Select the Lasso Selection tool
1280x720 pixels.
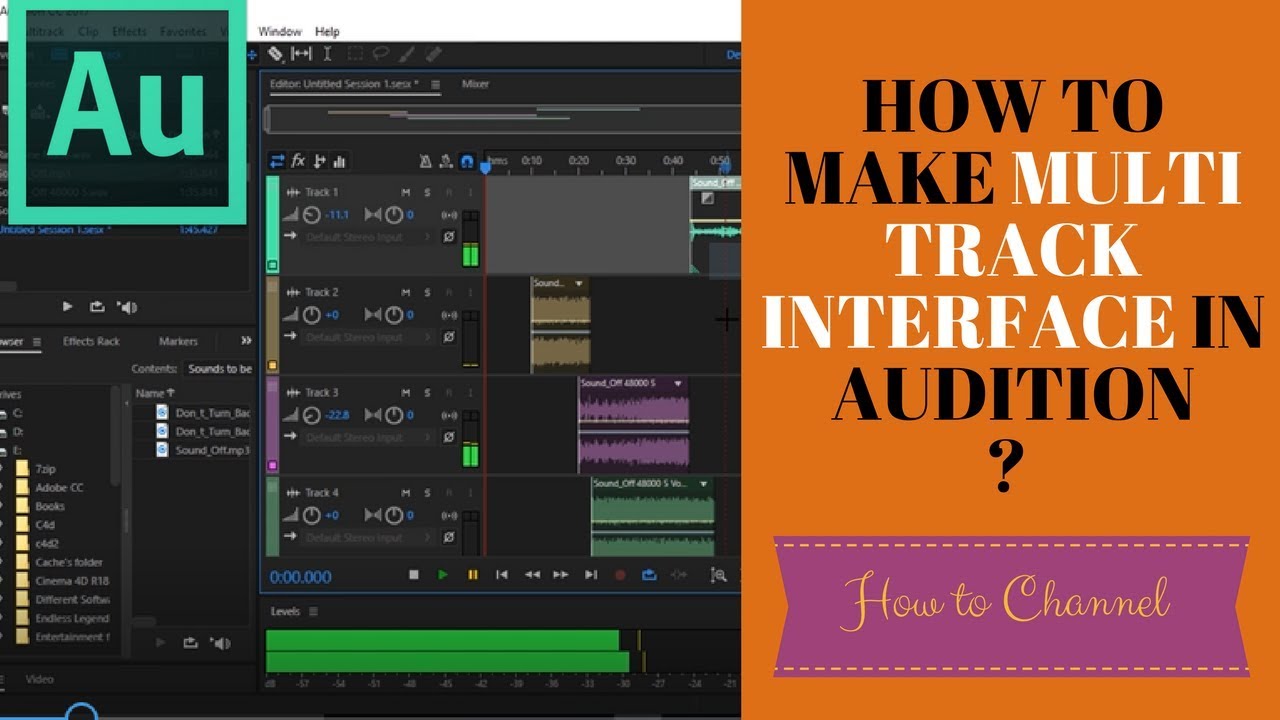380,54
